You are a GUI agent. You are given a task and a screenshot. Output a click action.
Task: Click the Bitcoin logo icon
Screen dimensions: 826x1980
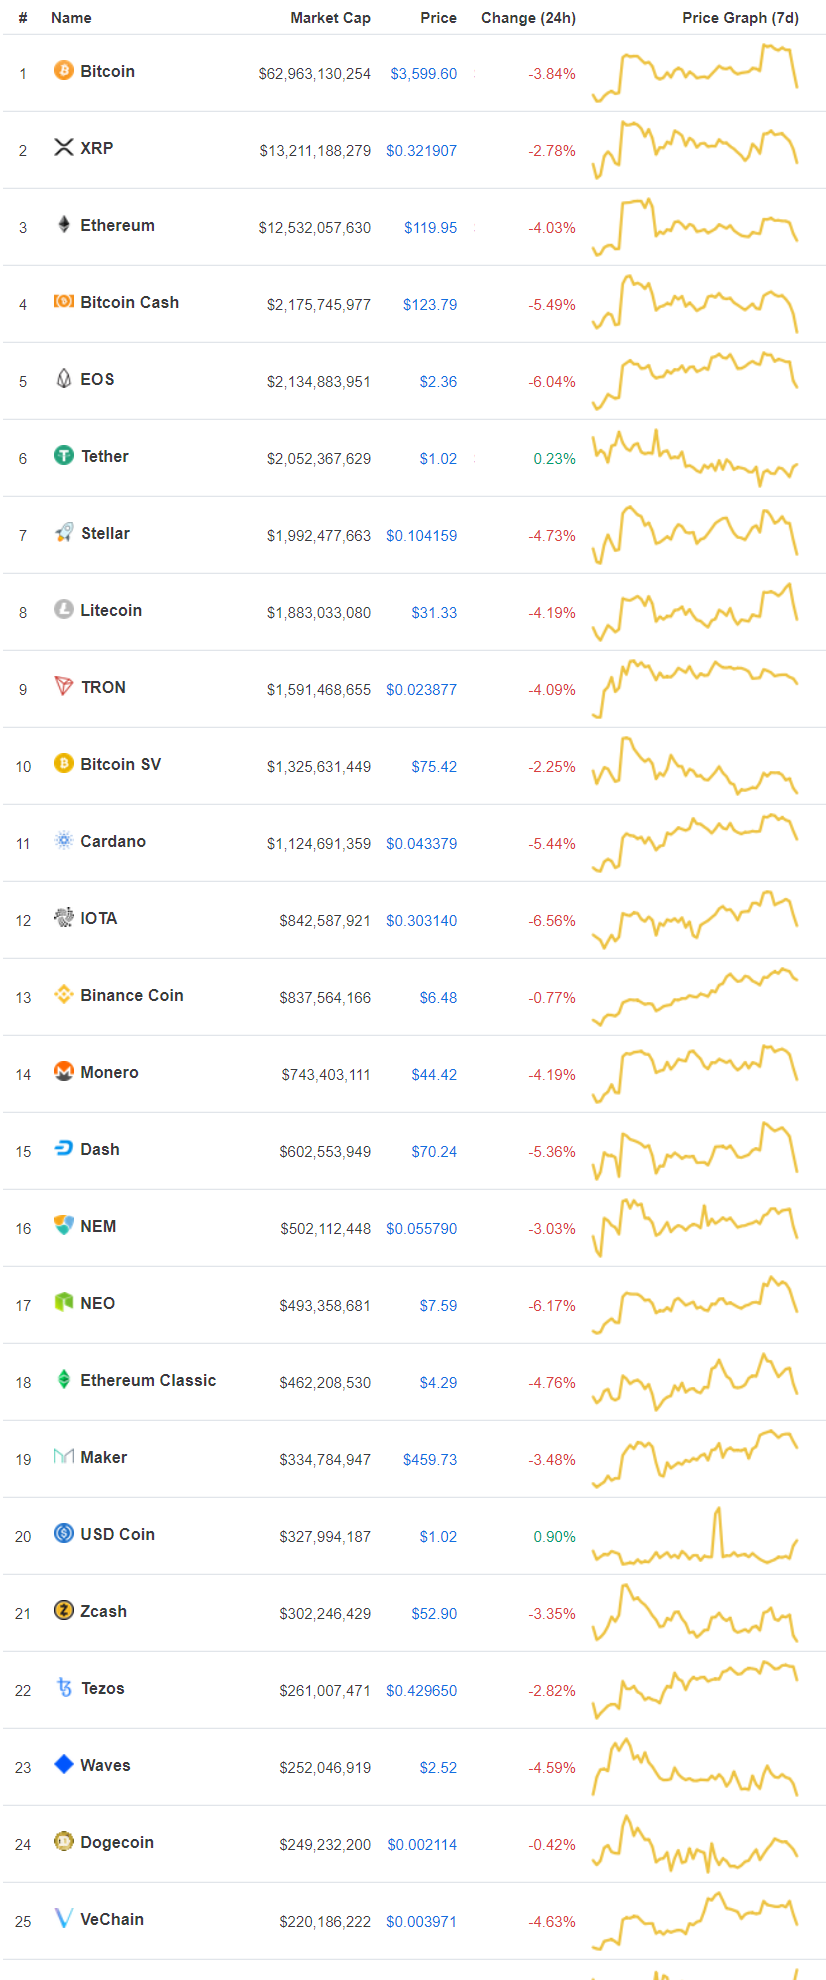click(62, 71)
